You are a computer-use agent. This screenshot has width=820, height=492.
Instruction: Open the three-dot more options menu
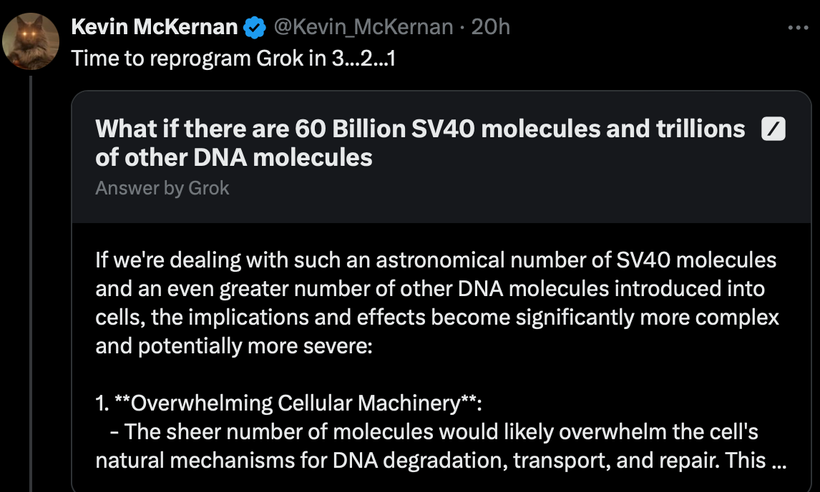coord(797,27)
